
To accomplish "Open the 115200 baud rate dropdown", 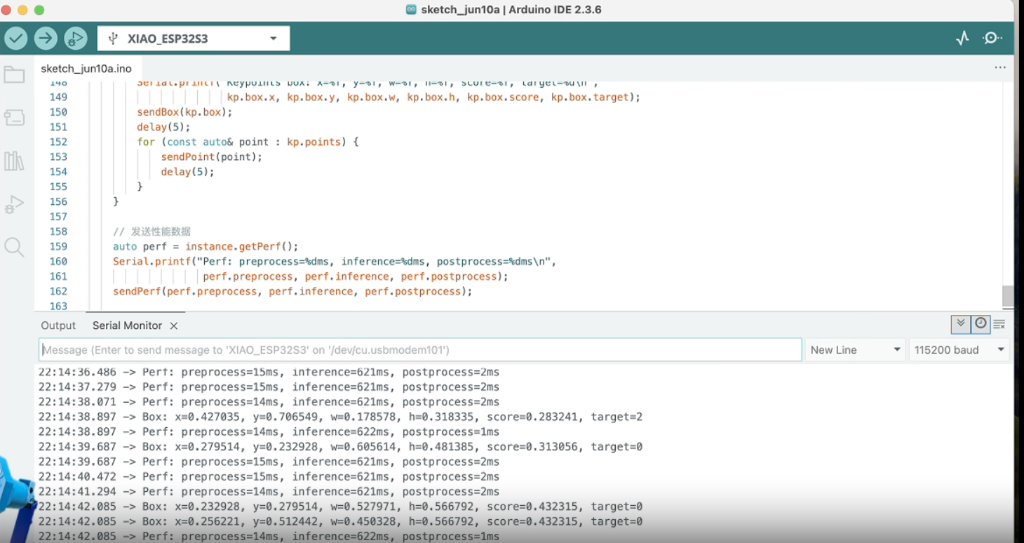I will click(959, 350).
